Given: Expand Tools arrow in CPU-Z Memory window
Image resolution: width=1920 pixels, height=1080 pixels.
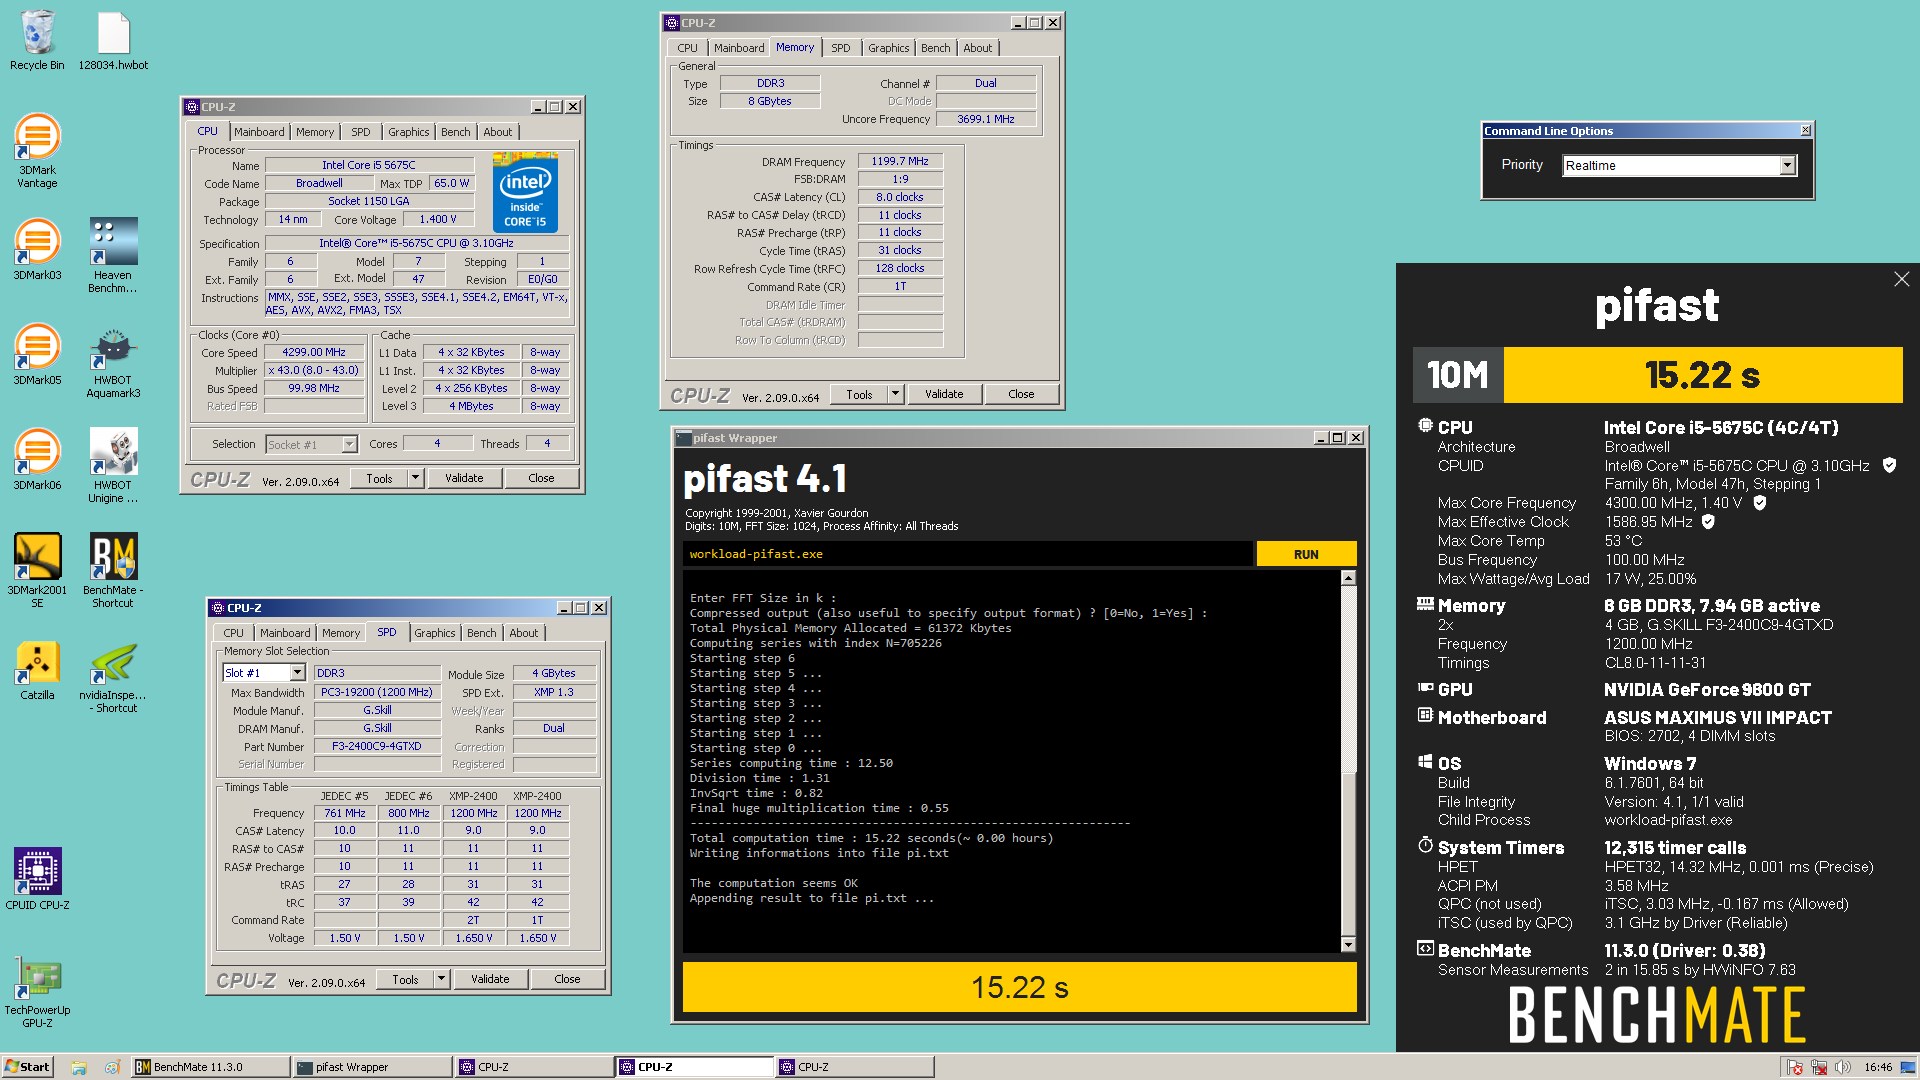Looking at the screenshot, I should pyautogui.click(x=895, y=394).
